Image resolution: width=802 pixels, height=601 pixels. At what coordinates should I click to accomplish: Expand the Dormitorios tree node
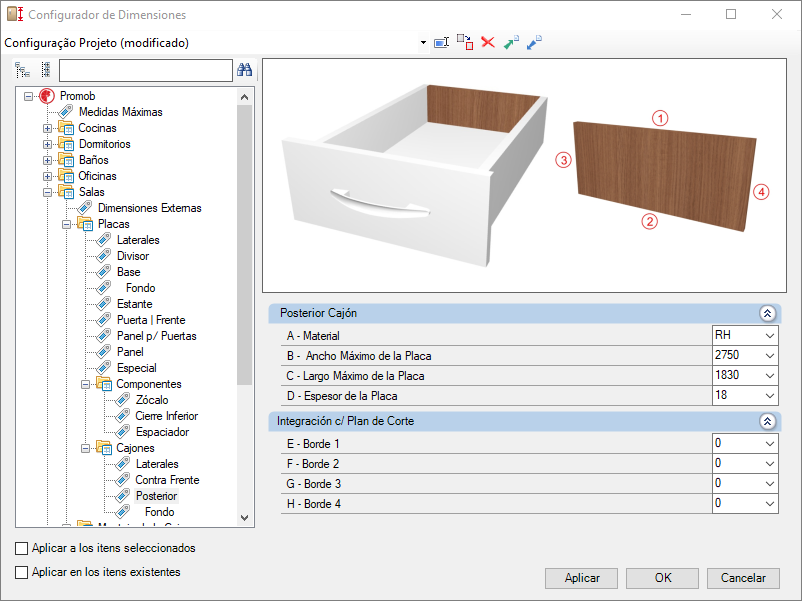(48, 144)
